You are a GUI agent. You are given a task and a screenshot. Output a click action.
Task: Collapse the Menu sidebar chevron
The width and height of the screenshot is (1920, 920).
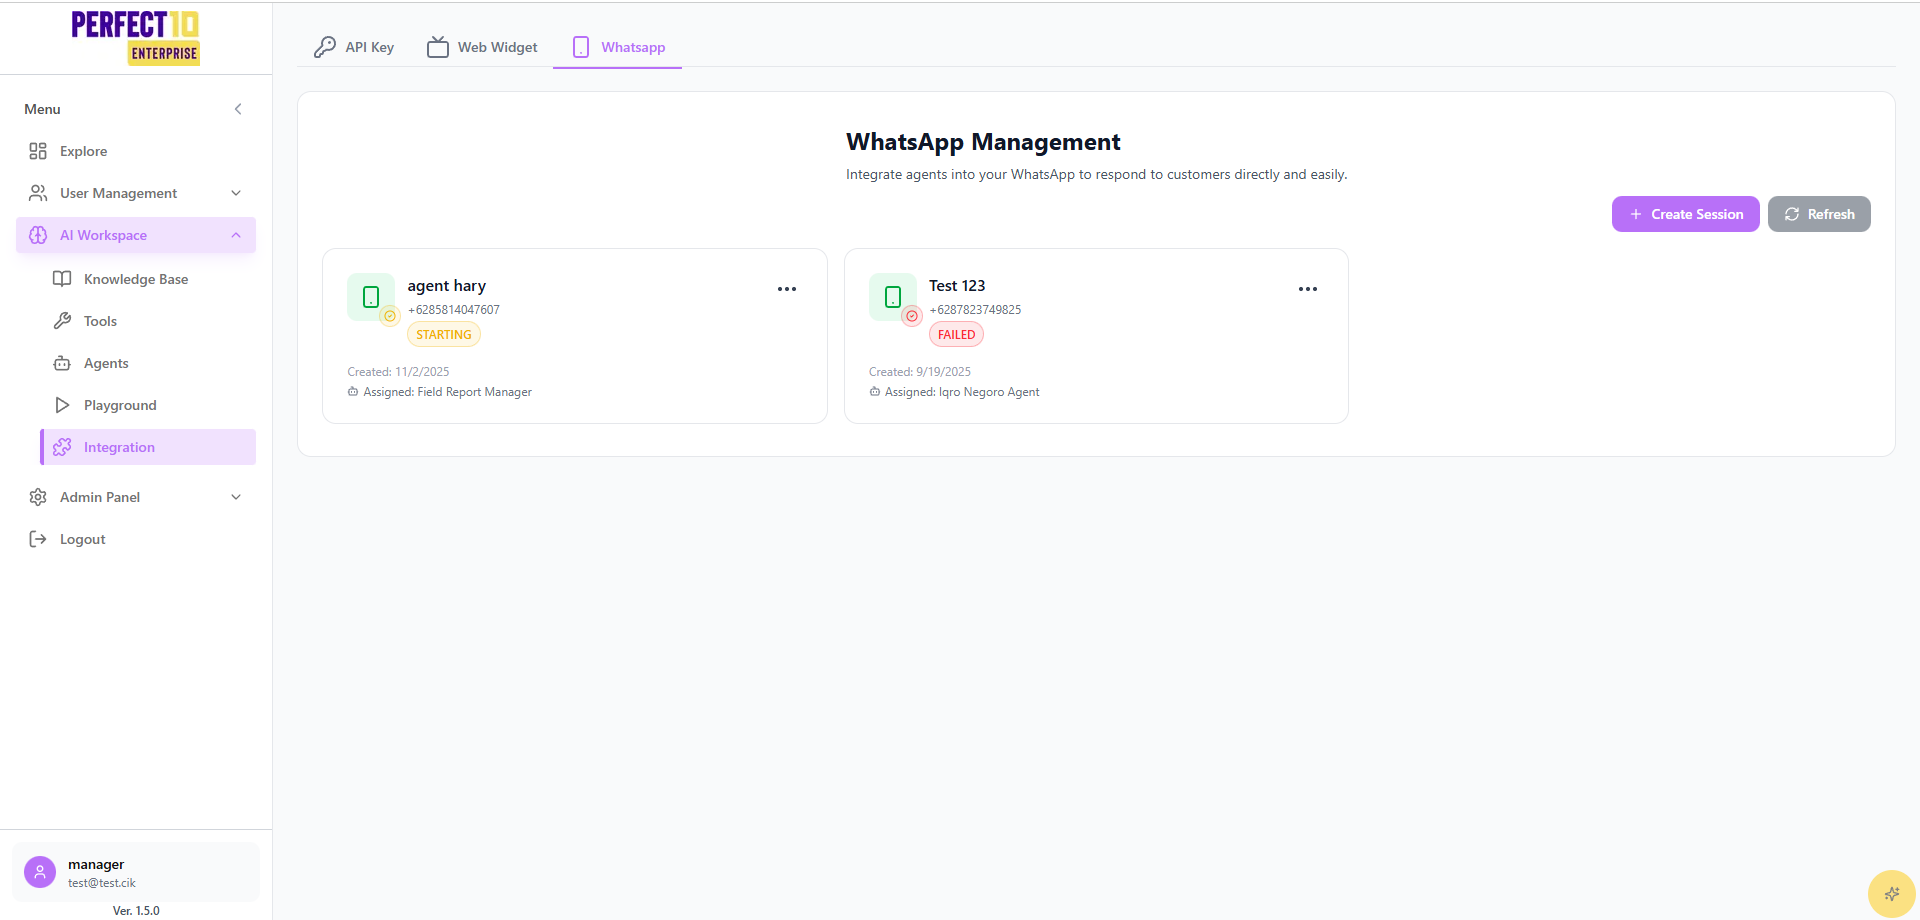238,109
